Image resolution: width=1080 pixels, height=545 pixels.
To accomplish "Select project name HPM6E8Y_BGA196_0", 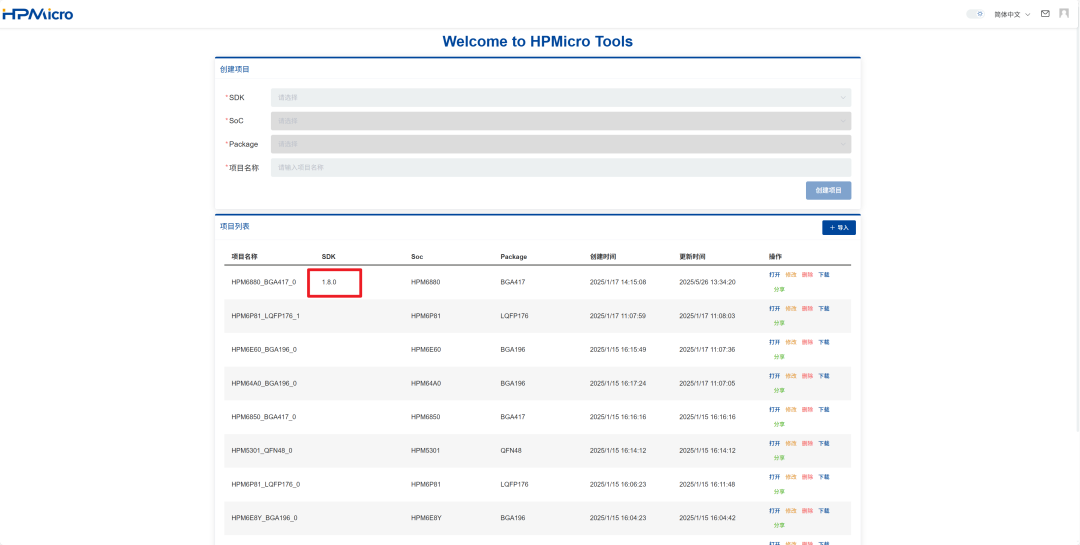I will [264, 518].
